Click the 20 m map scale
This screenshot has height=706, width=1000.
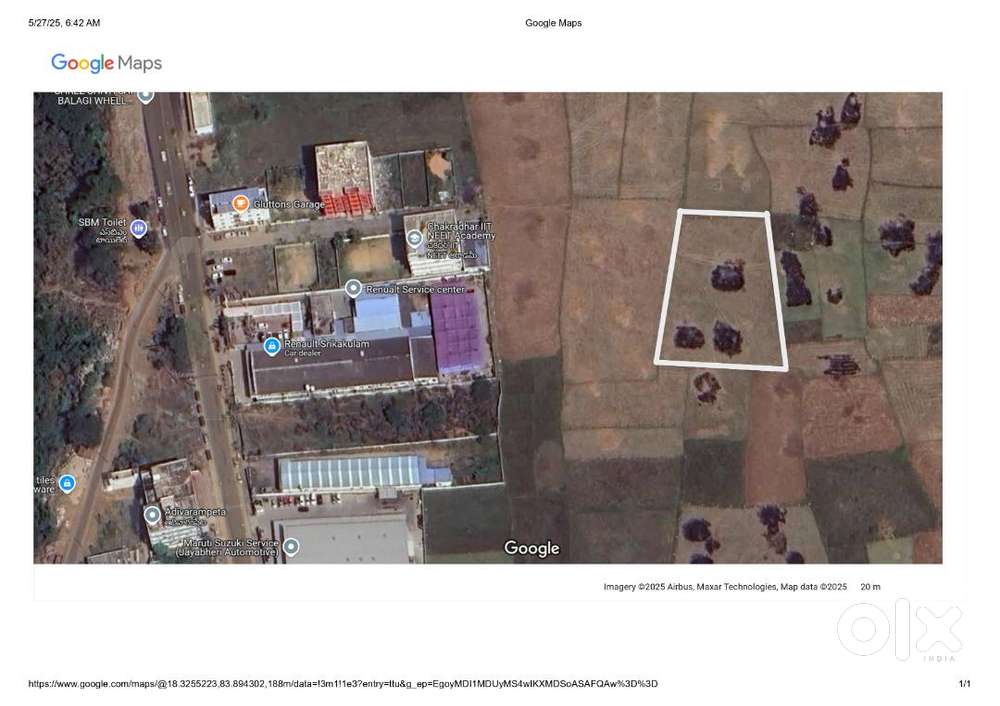tap(870, 587)
